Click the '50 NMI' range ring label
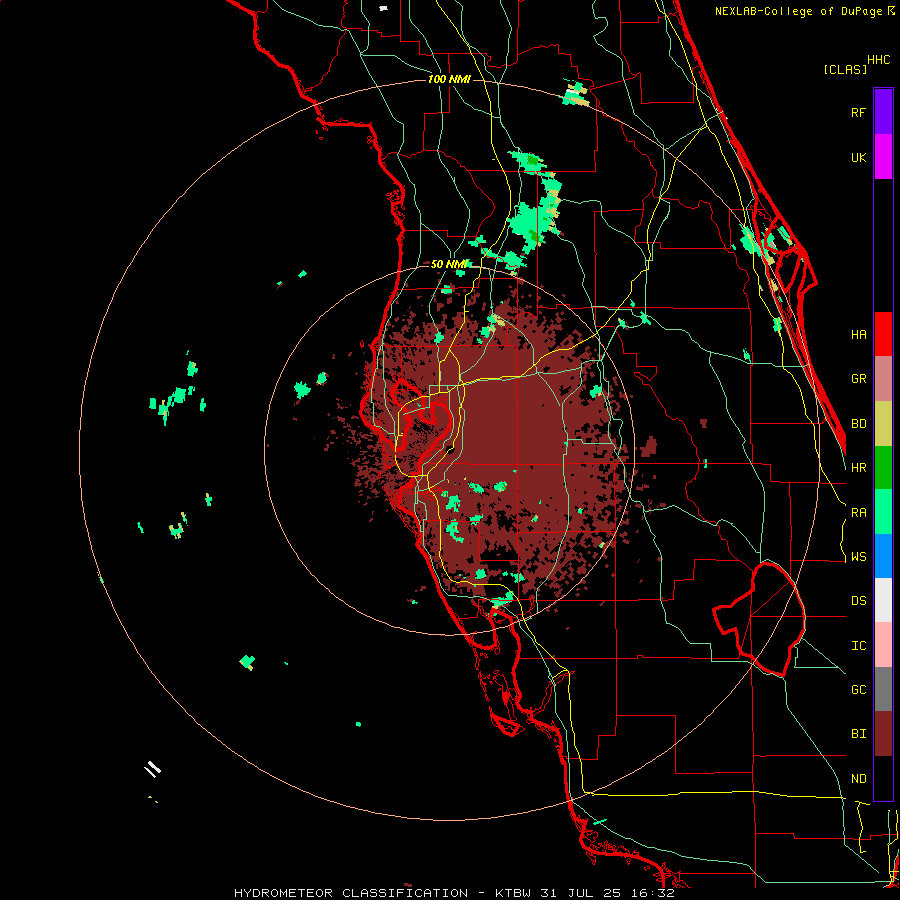Image resolution: width=900 pixels, height=900 pixels. 449,264
